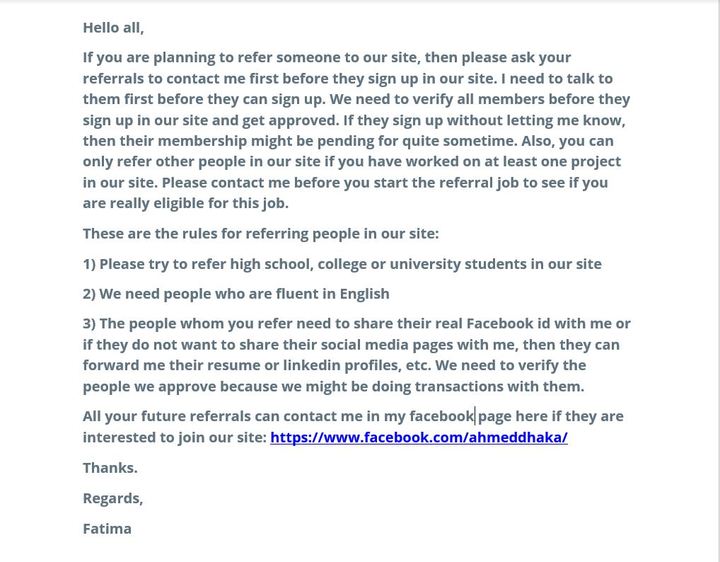The image size is (720, 562).
Task: Place cursor on "Hello all," greeting
Action: pyautogui.click(x=113, y=28)
